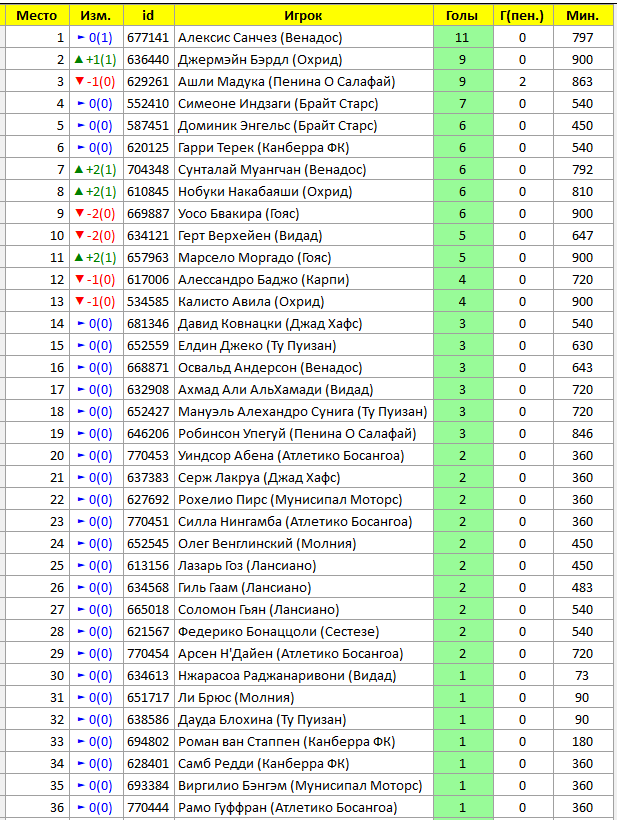
Task: Click player Самб Редди (Канберра ФК)
Action: pos(264,762)
